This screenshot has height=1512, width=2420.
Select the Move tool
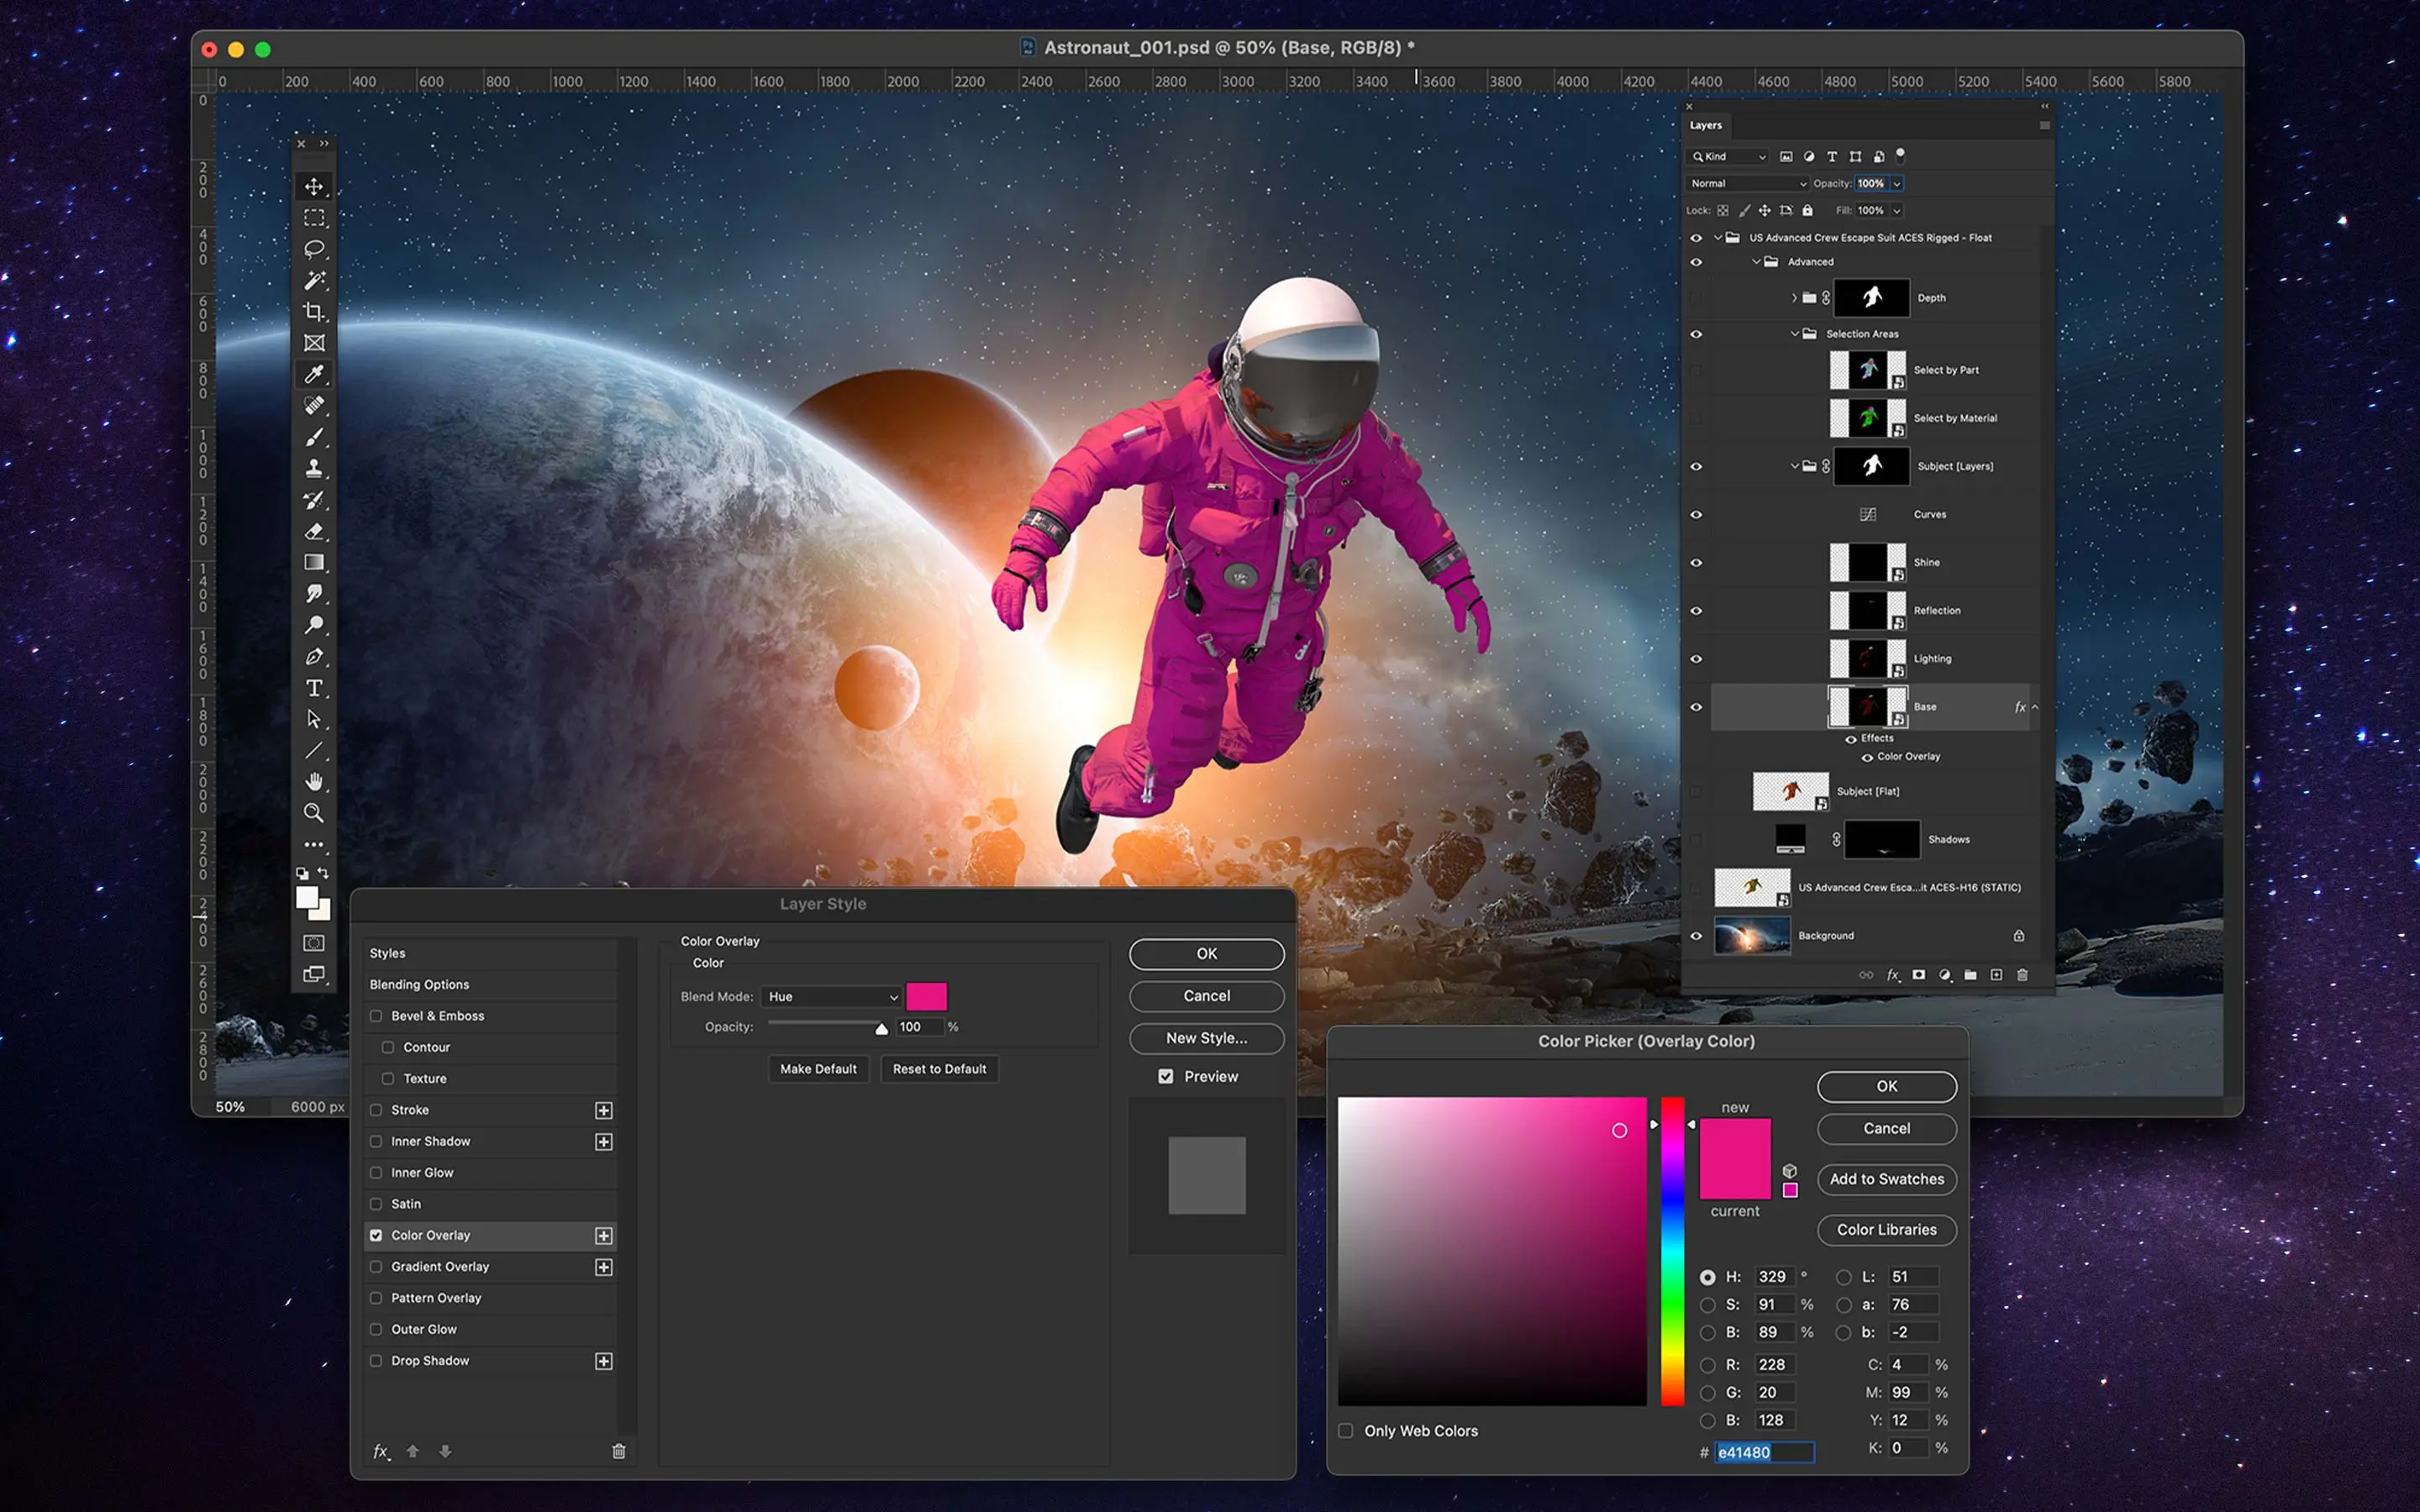314,187
